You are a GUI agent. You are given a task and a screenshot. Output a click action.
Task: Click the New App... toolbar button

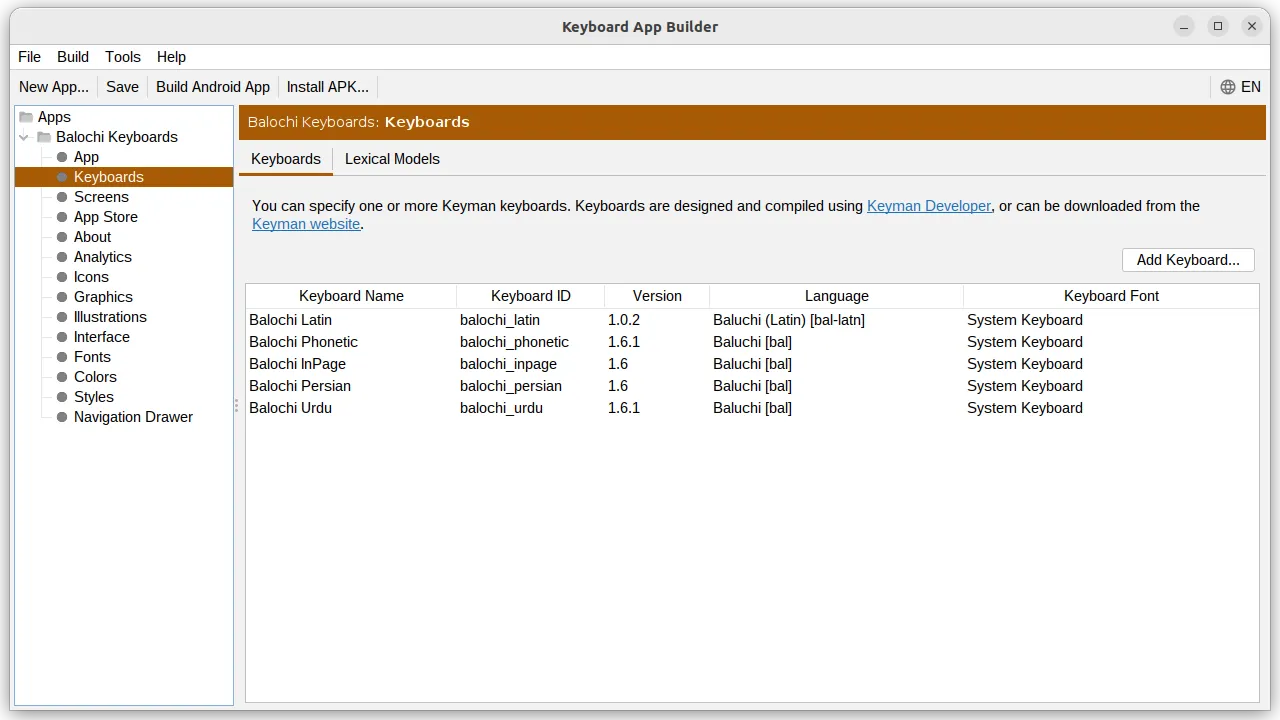click(54, 87)
